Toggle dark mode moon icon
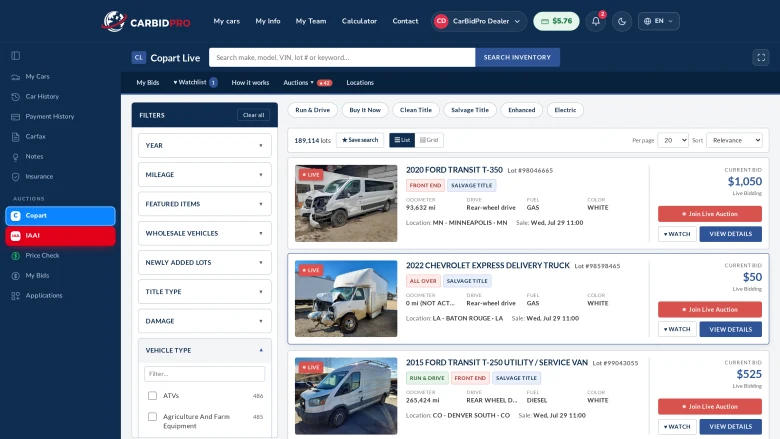The height and width of the screenshot is (439, 780). pos(622,21)
